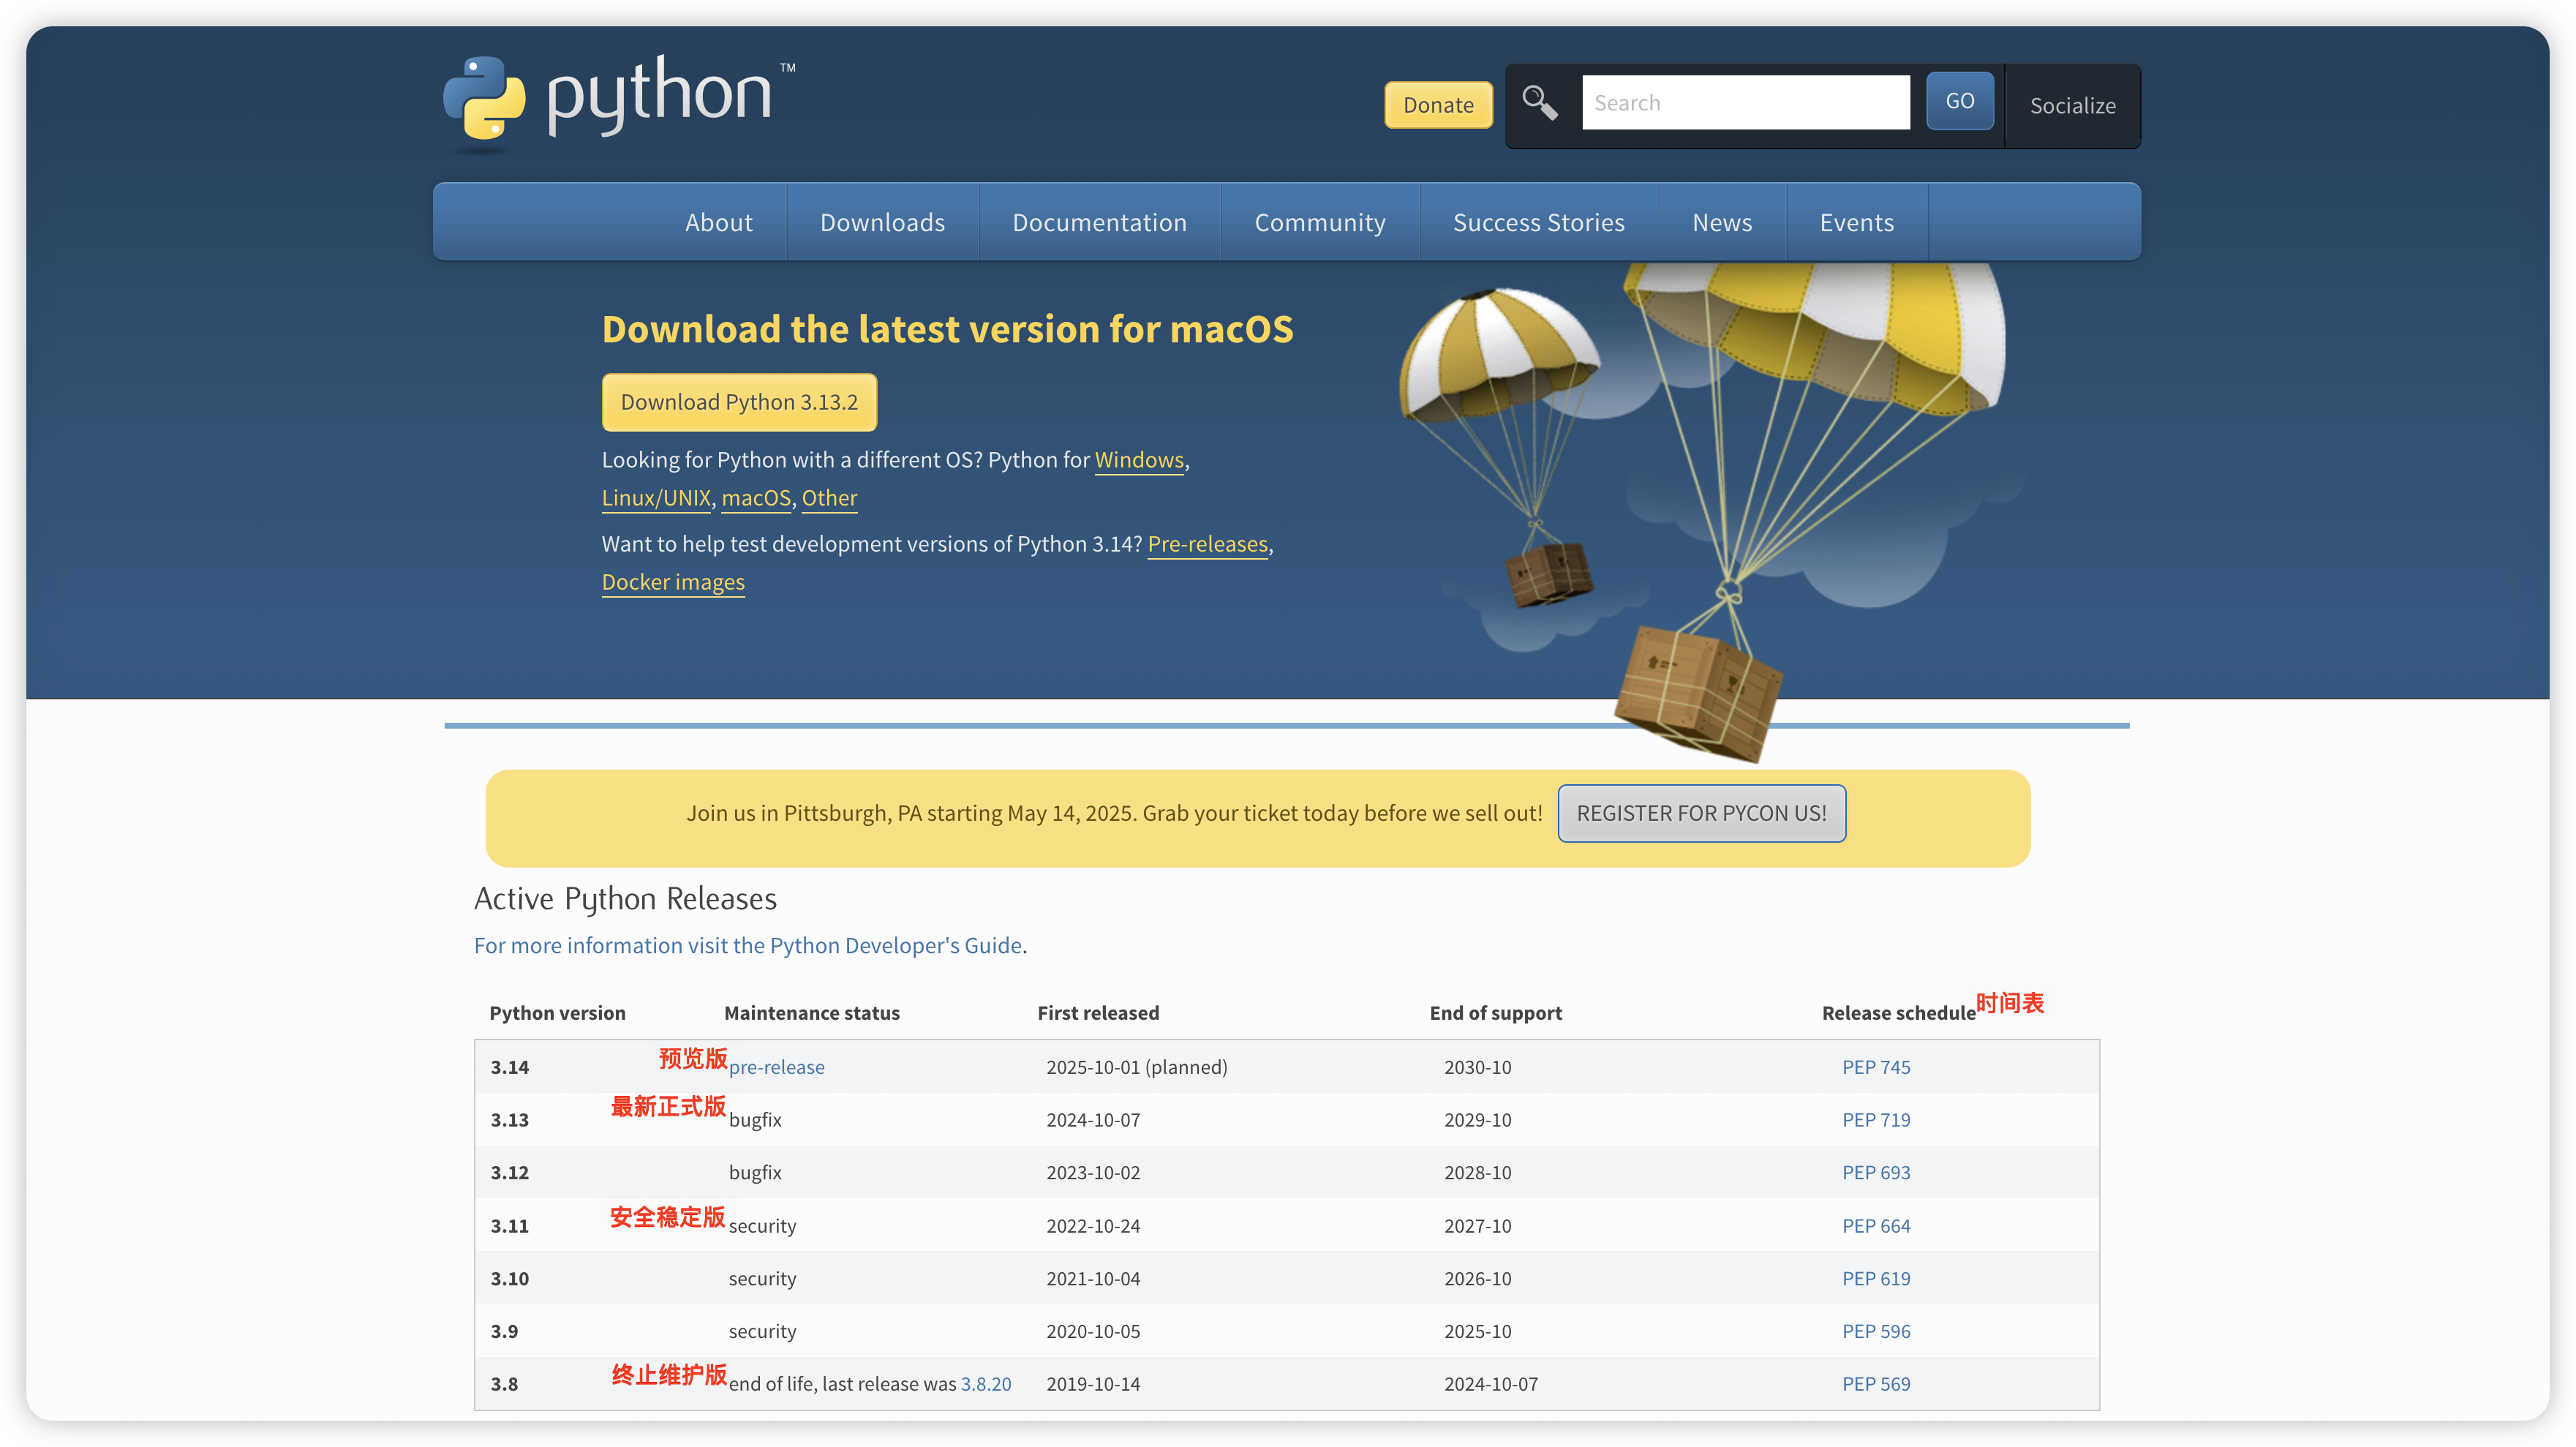
Task: Open the News menu
Action: click(1722, 222)
